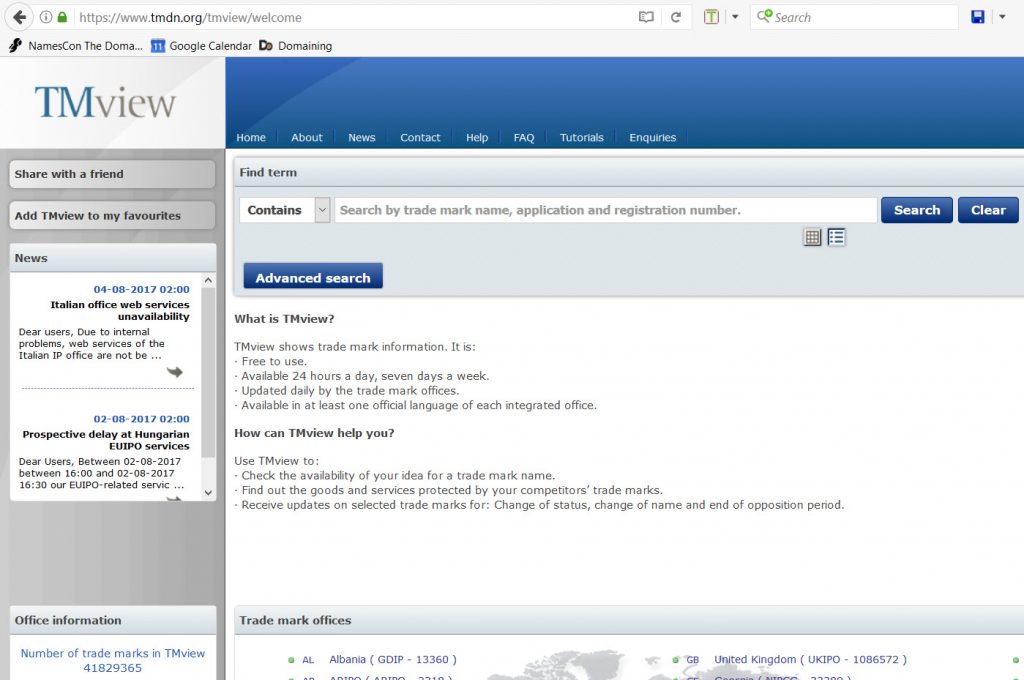The width and height of the screenshot is (1024, 680).
Task: Toggle reader view icon in address bar
Action: coord(646,17)
